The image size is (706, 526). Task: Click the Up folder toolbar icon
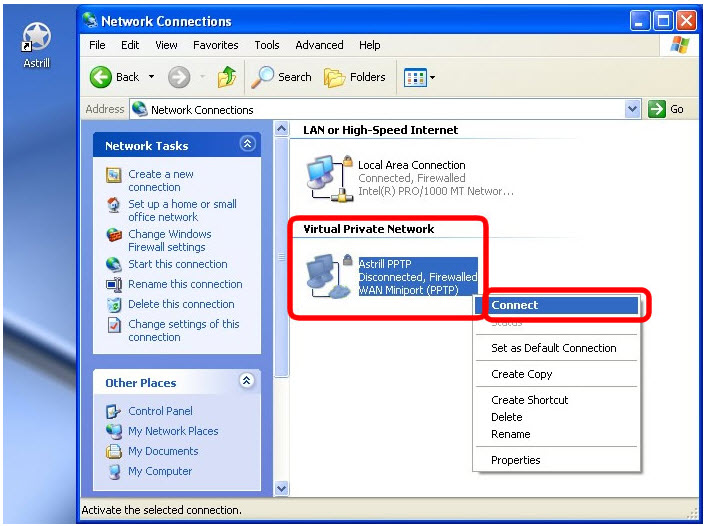click(226, 77)
